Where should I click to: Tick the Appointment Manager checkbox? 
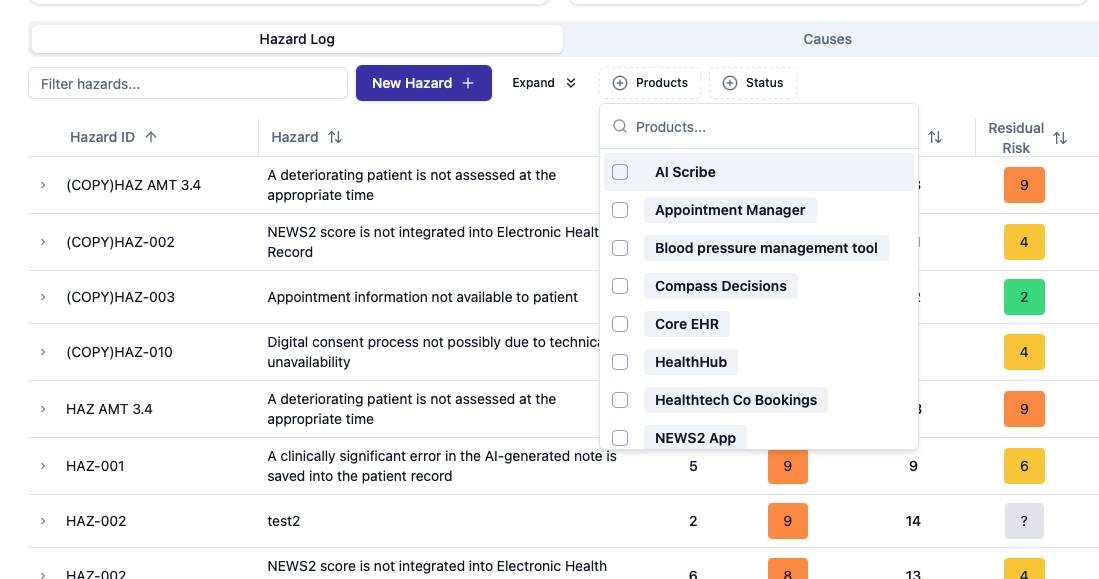[x=620, y=210]
